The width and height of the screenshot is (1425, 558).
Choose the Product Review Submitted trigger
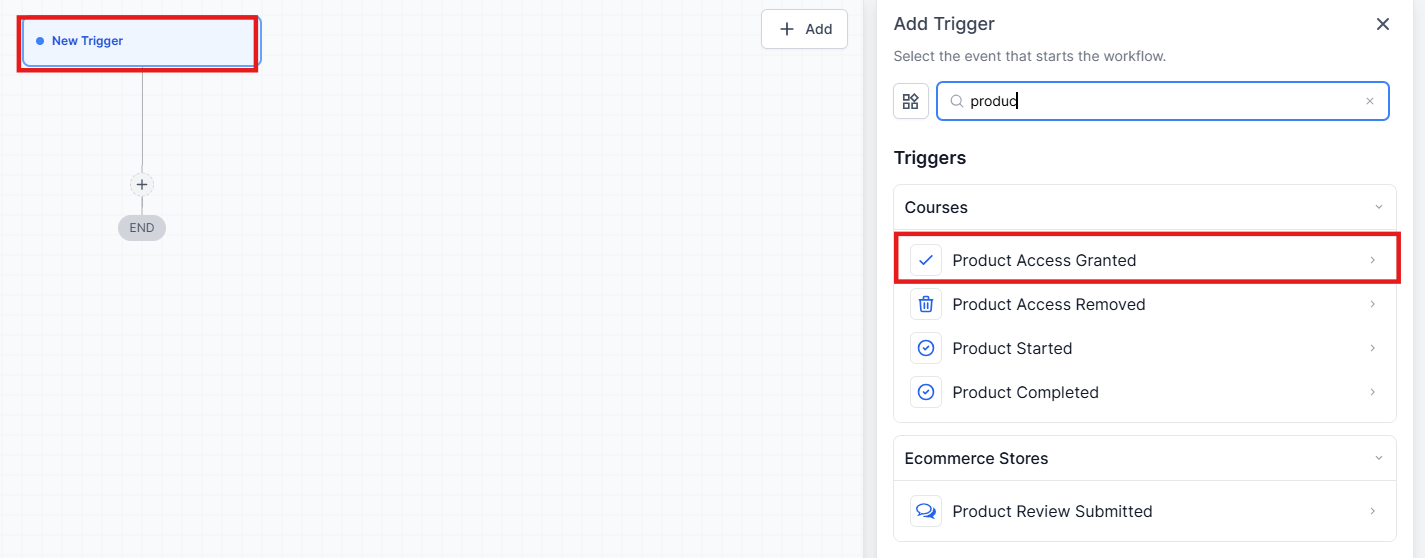(x=1052, y=511)
